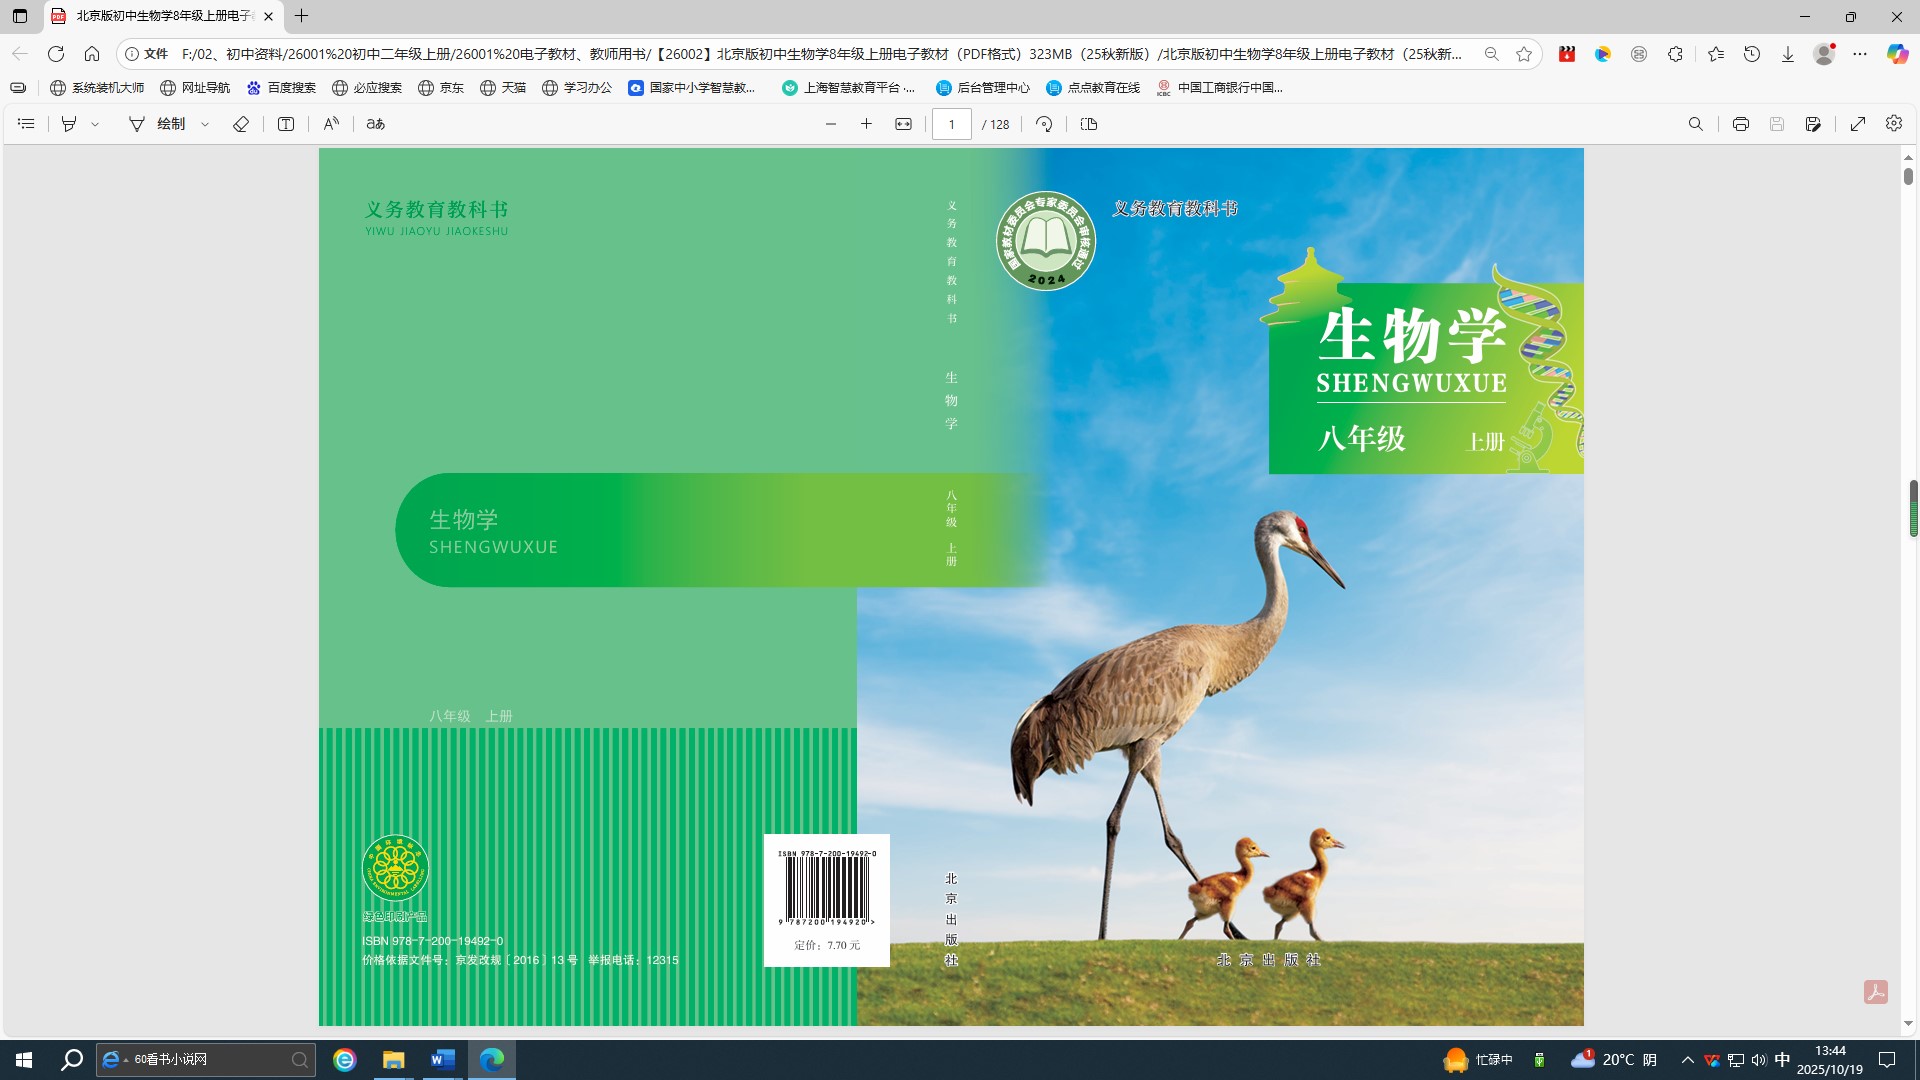Viewport: 1920px width, 1080px height.
Task: Select the eraser tool
Action: point(241,124)
